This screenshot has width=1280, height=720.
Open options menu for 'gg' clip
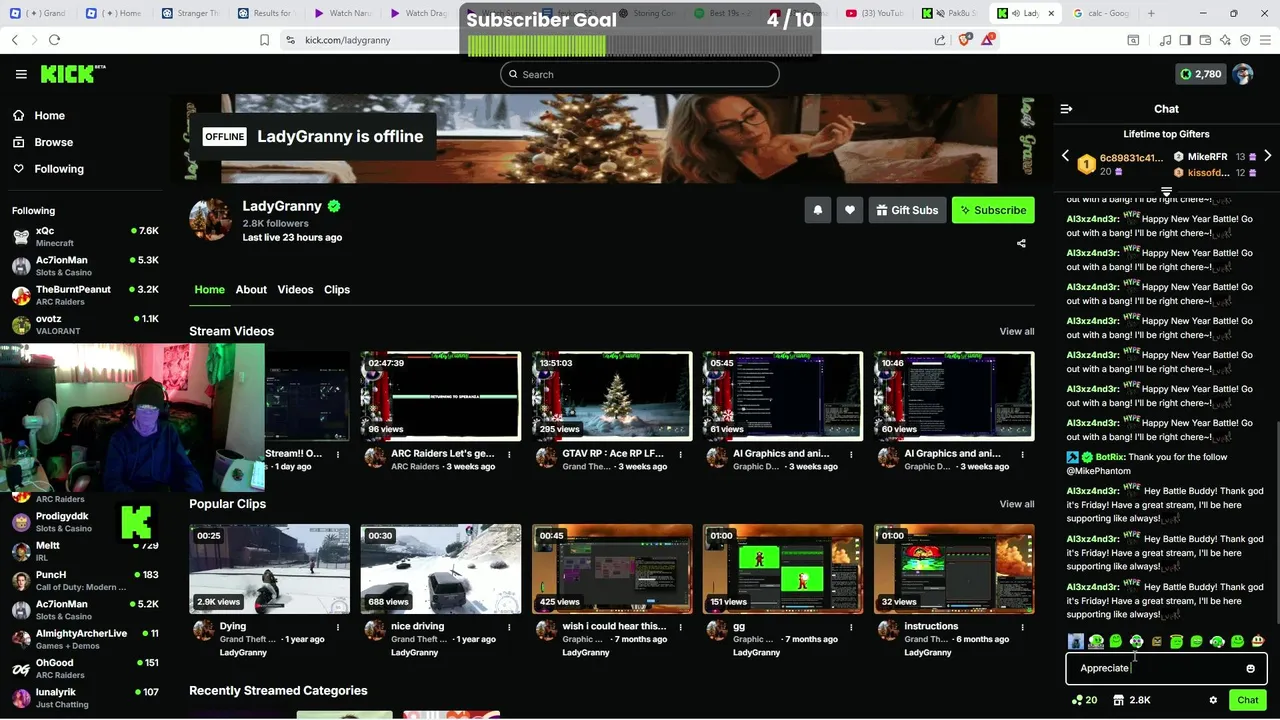851,627
